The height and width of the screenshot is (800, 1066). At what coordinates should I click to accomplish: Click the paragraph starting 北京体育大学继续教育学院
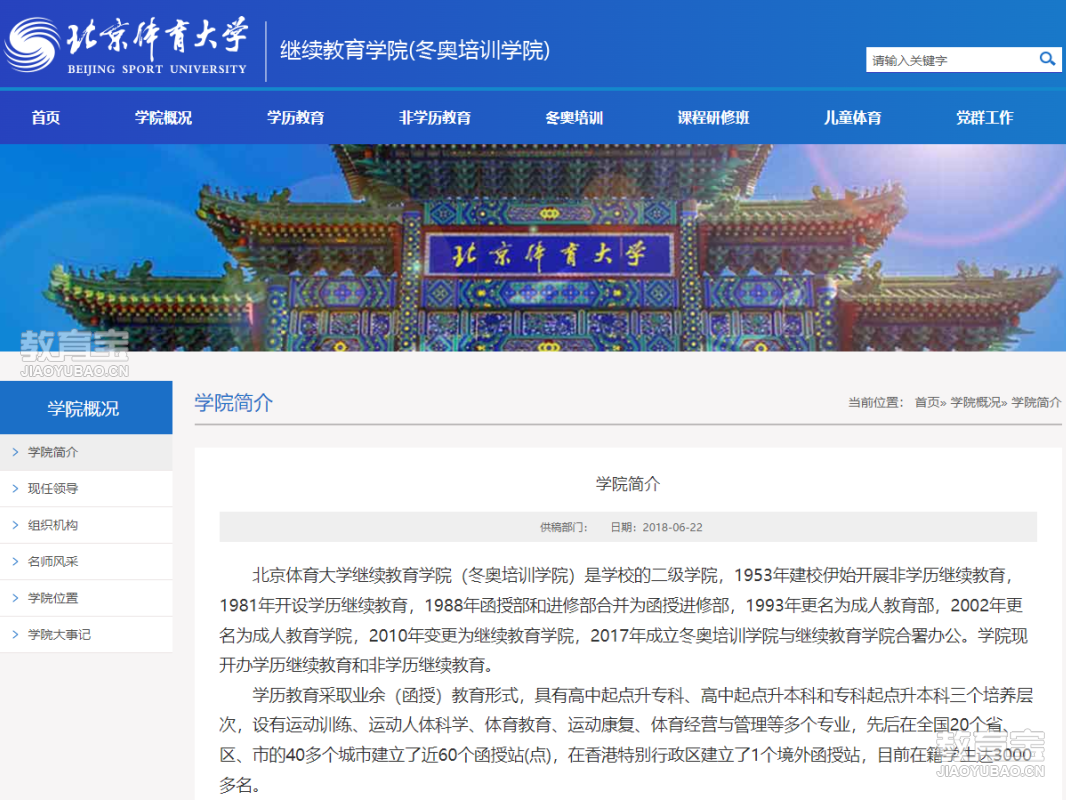[624, 620]
